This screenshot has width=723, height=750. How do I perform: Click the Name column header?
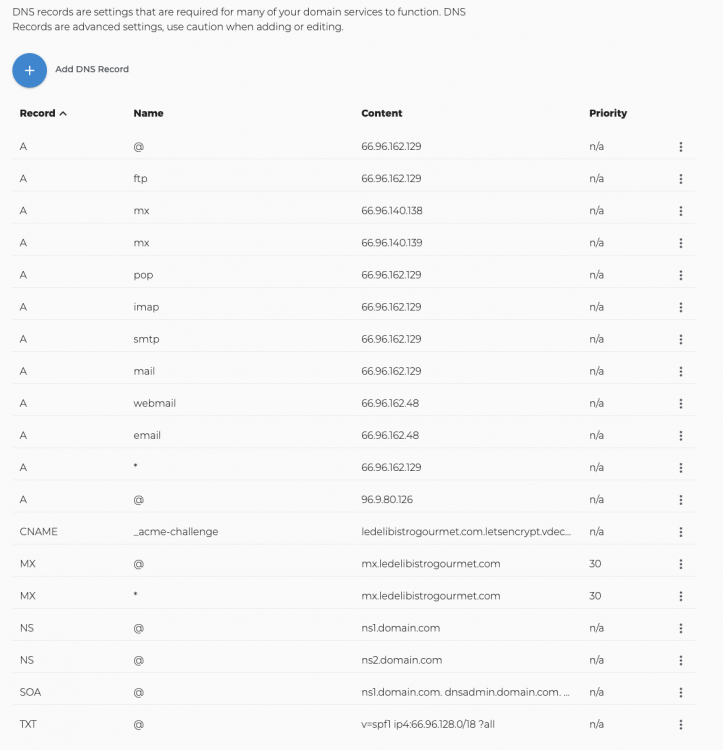[x=148, y=114]
